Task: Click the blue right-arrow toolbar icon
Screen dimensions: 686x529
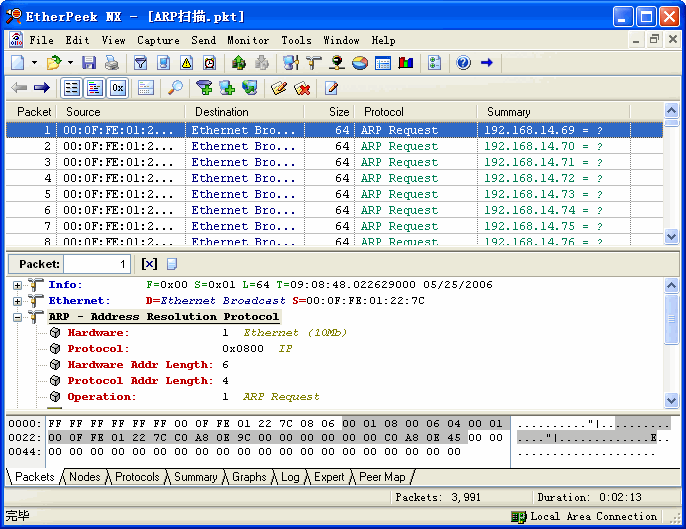Action: point(486,63)
